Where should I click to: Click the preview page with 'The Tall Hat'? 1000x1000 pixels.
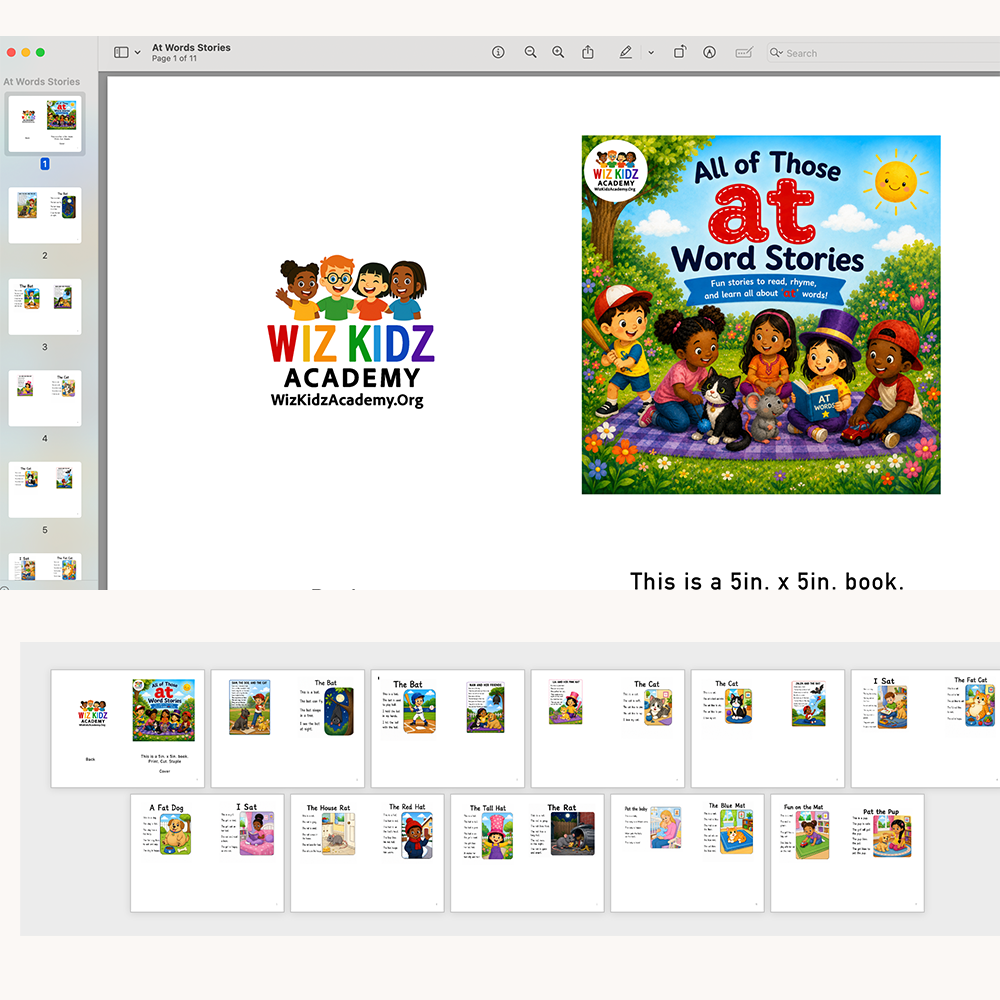[x=527, y=853]
